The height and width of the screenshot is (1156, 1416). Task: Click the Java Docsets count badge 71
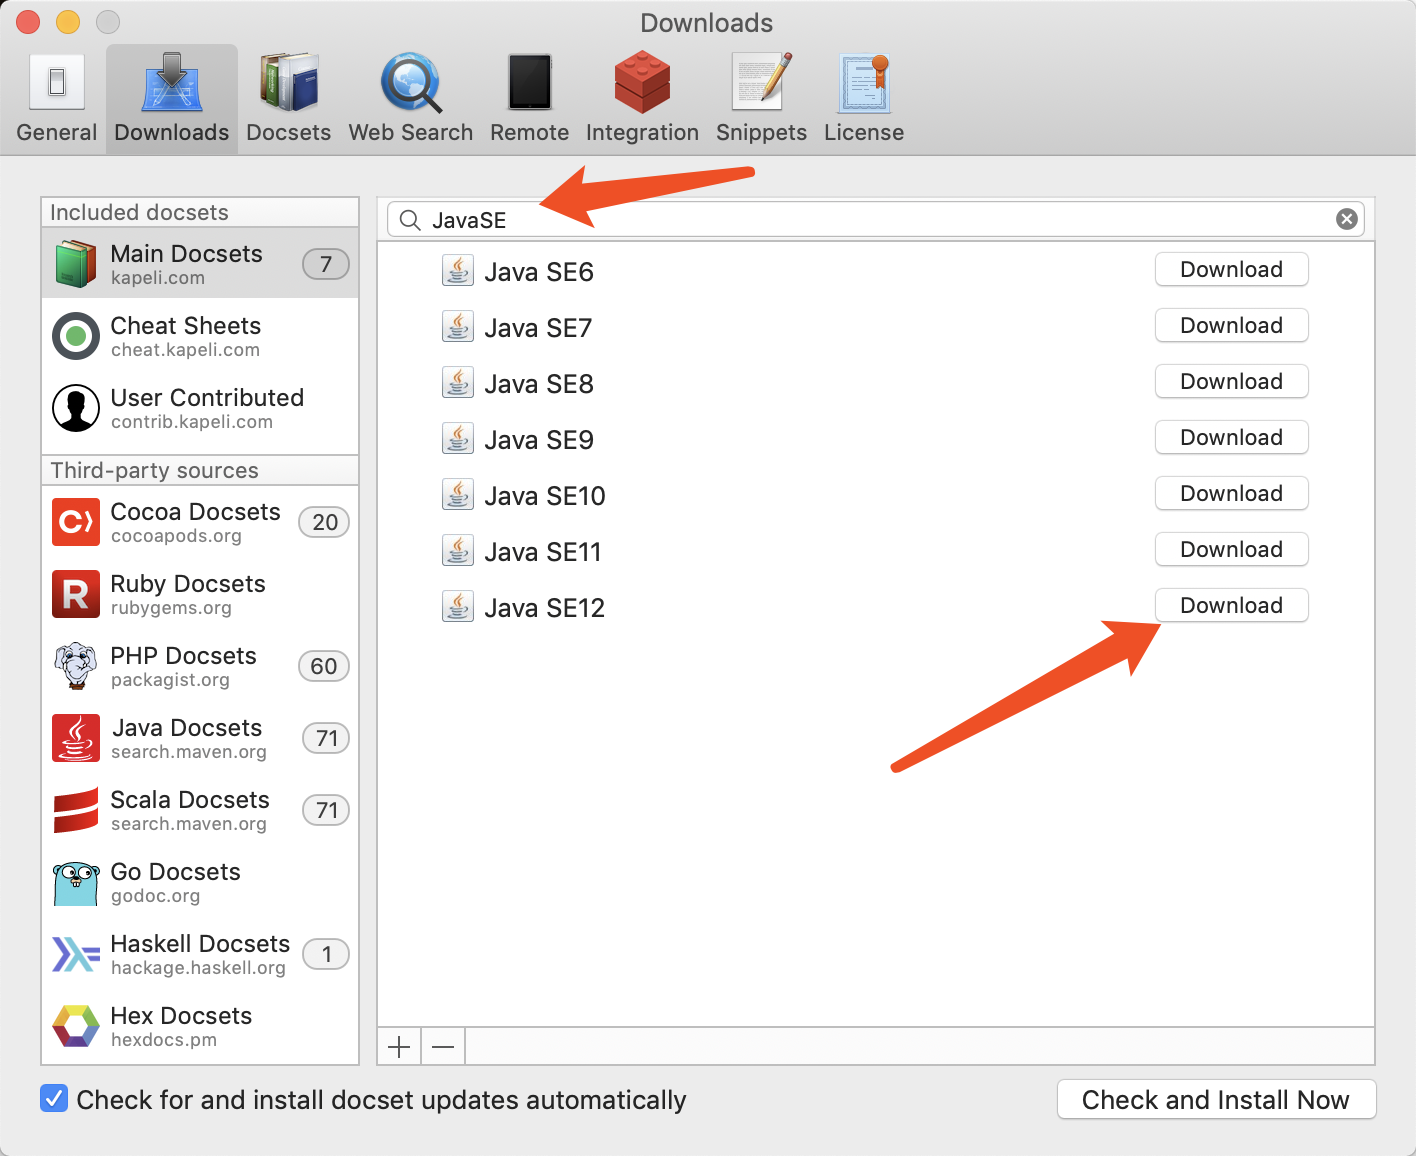point(326,738)
